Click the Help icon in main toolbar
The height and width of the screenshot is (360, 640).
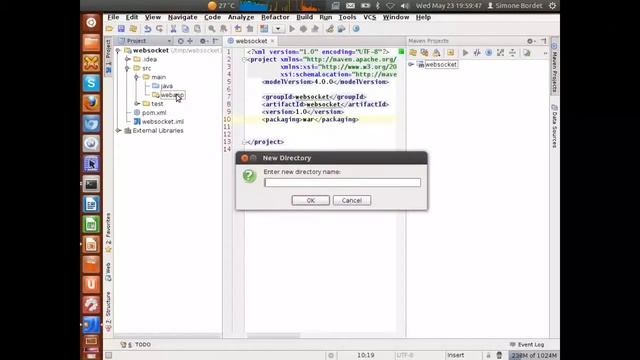(356, 29)
